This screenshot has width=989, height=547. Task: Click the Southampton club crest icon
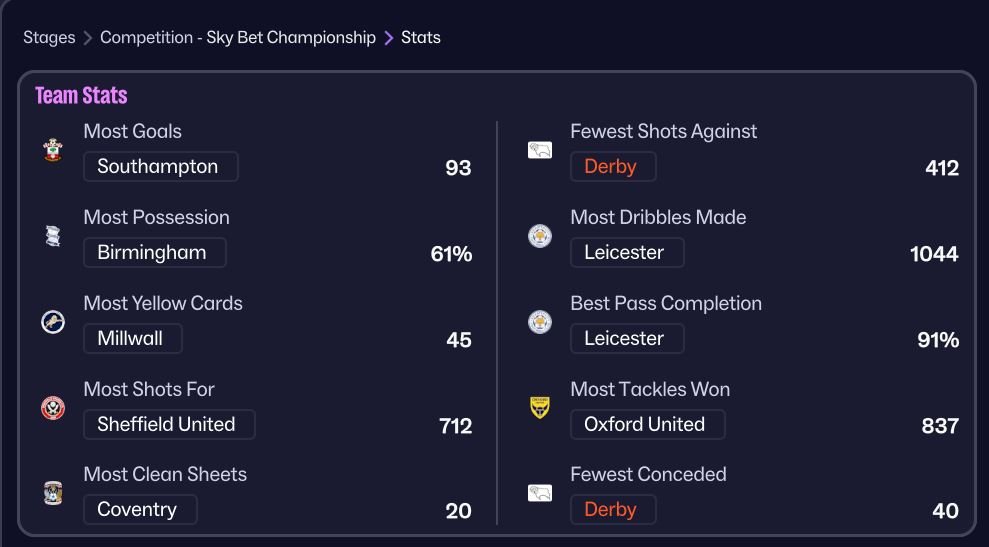tap(53, 150)
